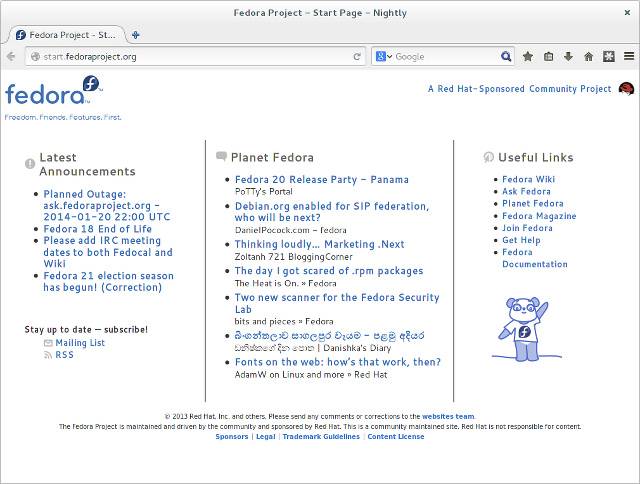Click the search magnifier icon

click(x=506, y=56)
